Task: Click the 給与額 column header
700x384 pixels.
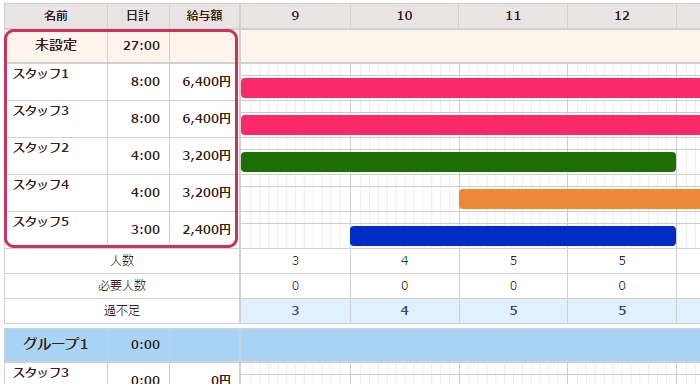Action: pos(204,16)
